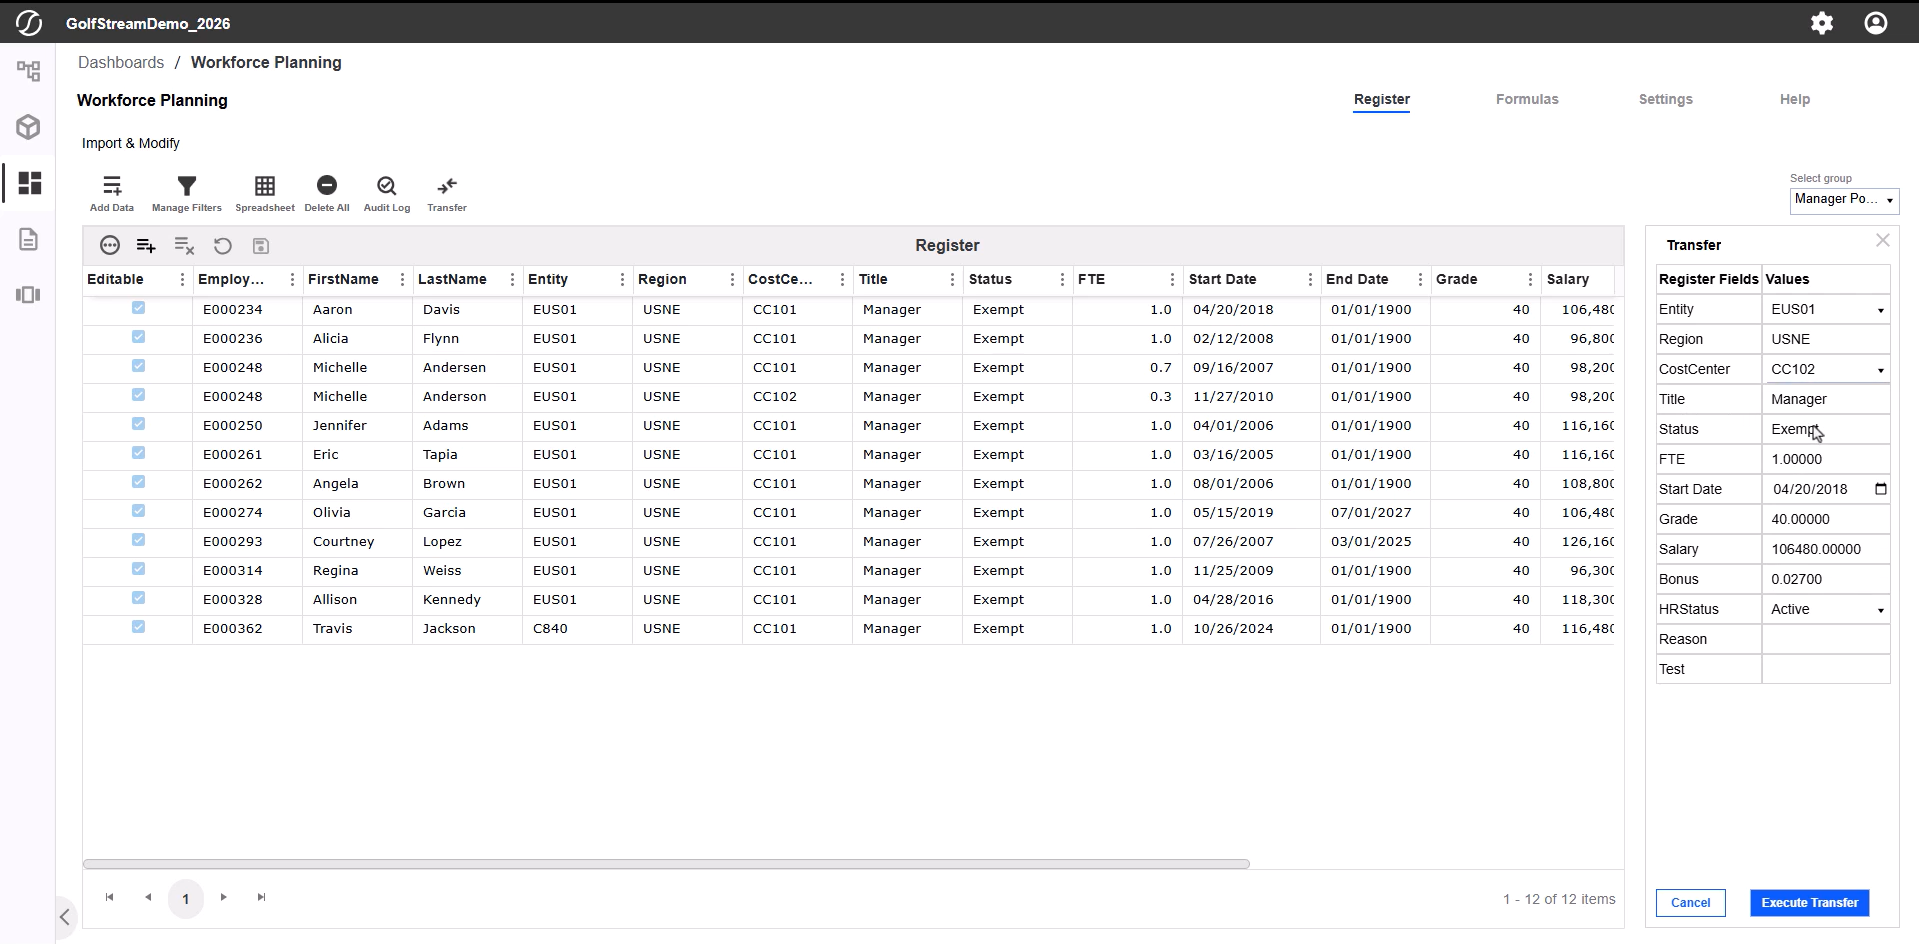Open the carousel icon in left sidebar
Viewport: 1919px width, 944px height.
[29, 295]
